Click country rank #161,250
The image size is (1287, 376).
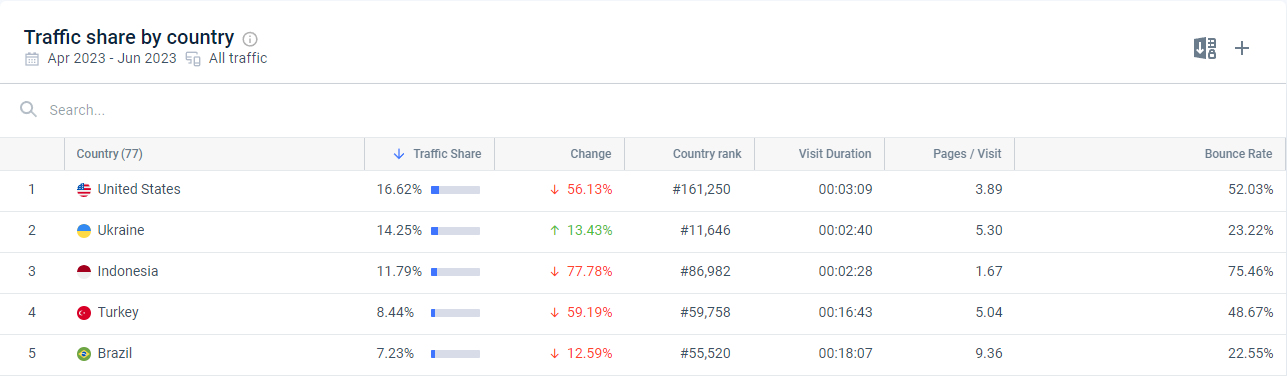point(702,189)
